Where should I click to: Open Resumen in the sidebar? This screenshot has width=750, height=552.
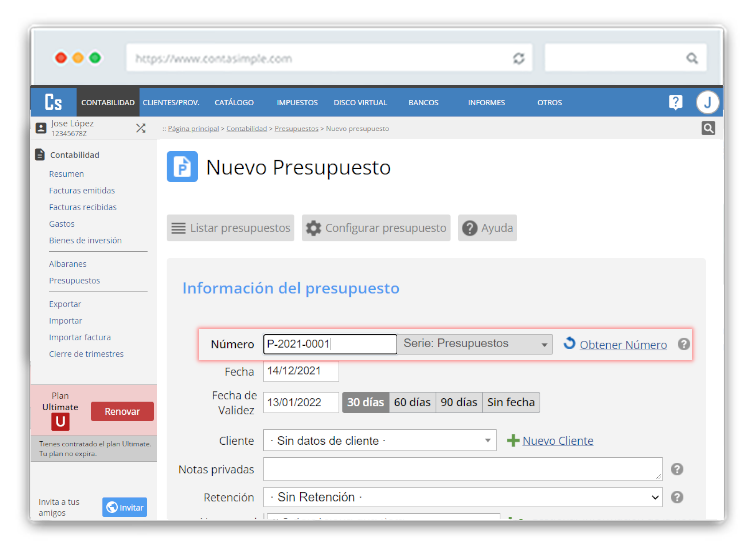click(x=66, y=174)
